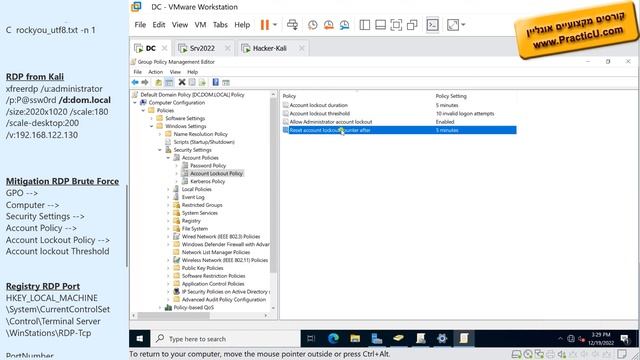Open VMware View menu
Screen dimensions: 640x360
click(x=180, y=25)
